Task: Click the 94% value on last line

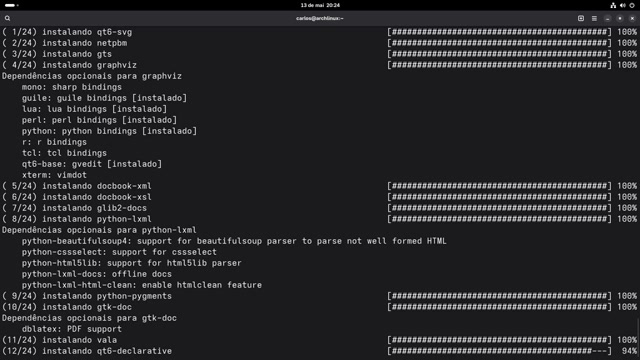Action: 630,351
